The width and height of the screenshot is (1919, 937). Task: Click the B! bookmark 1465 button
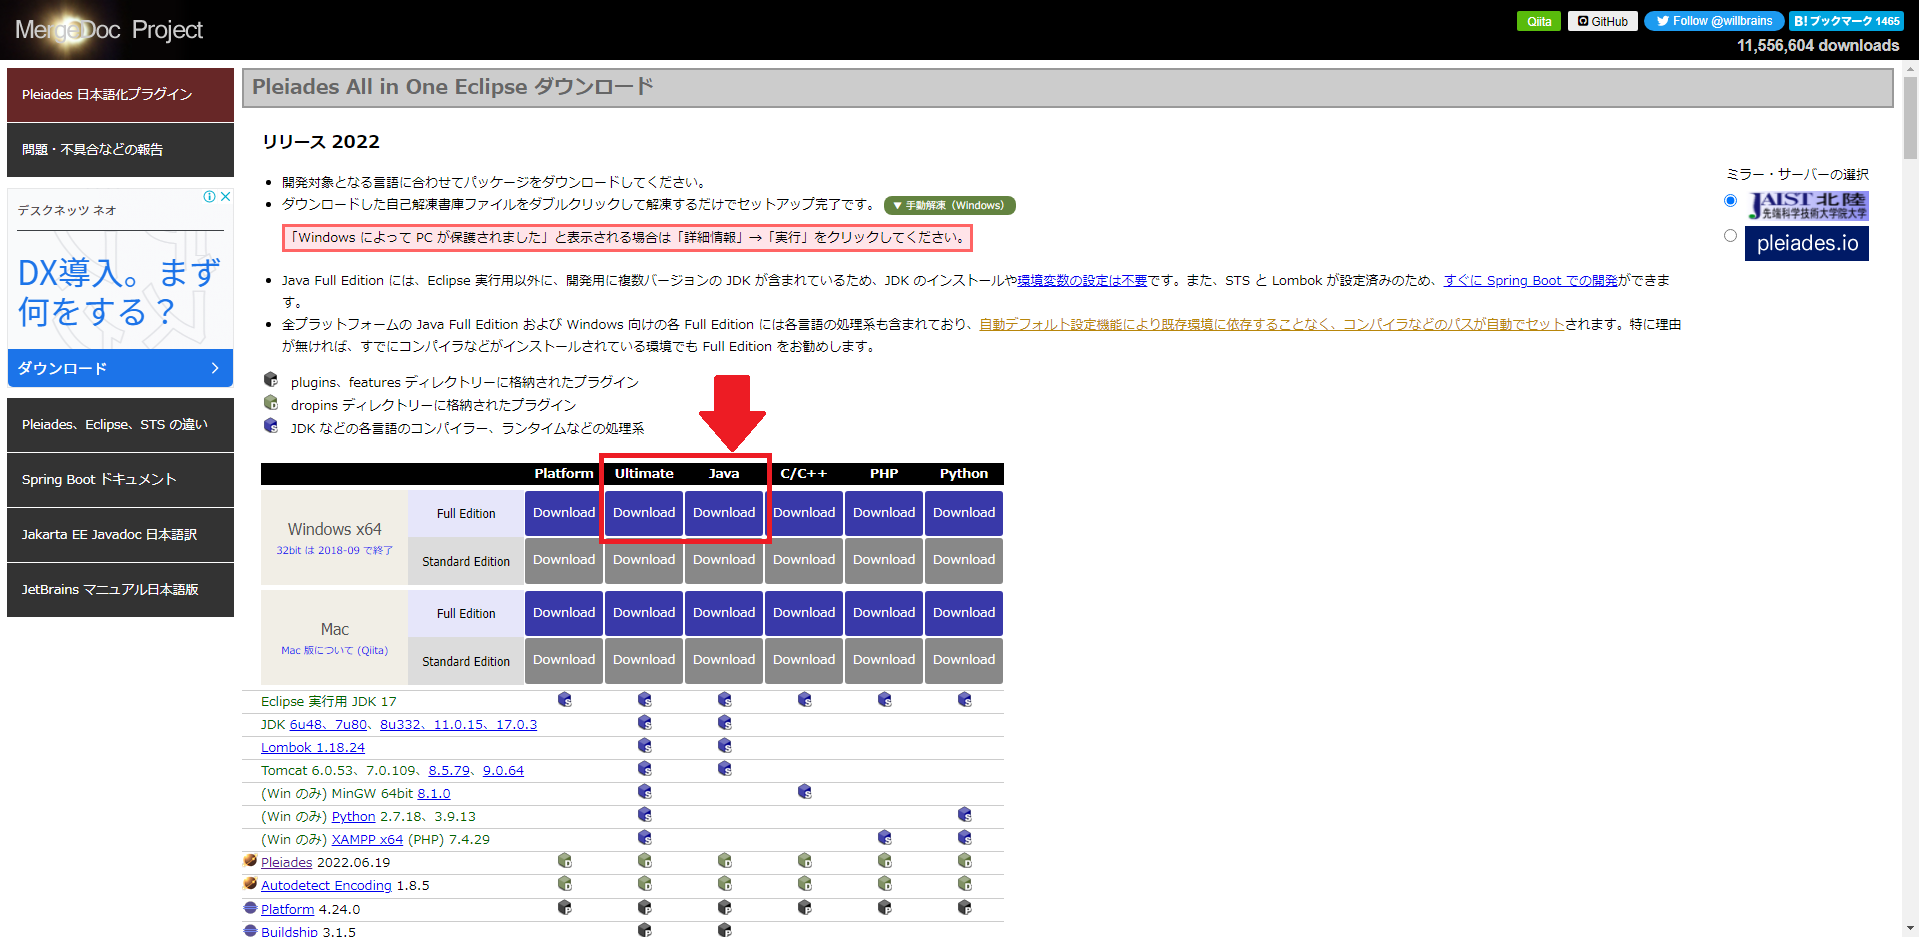pos(1846,21)
